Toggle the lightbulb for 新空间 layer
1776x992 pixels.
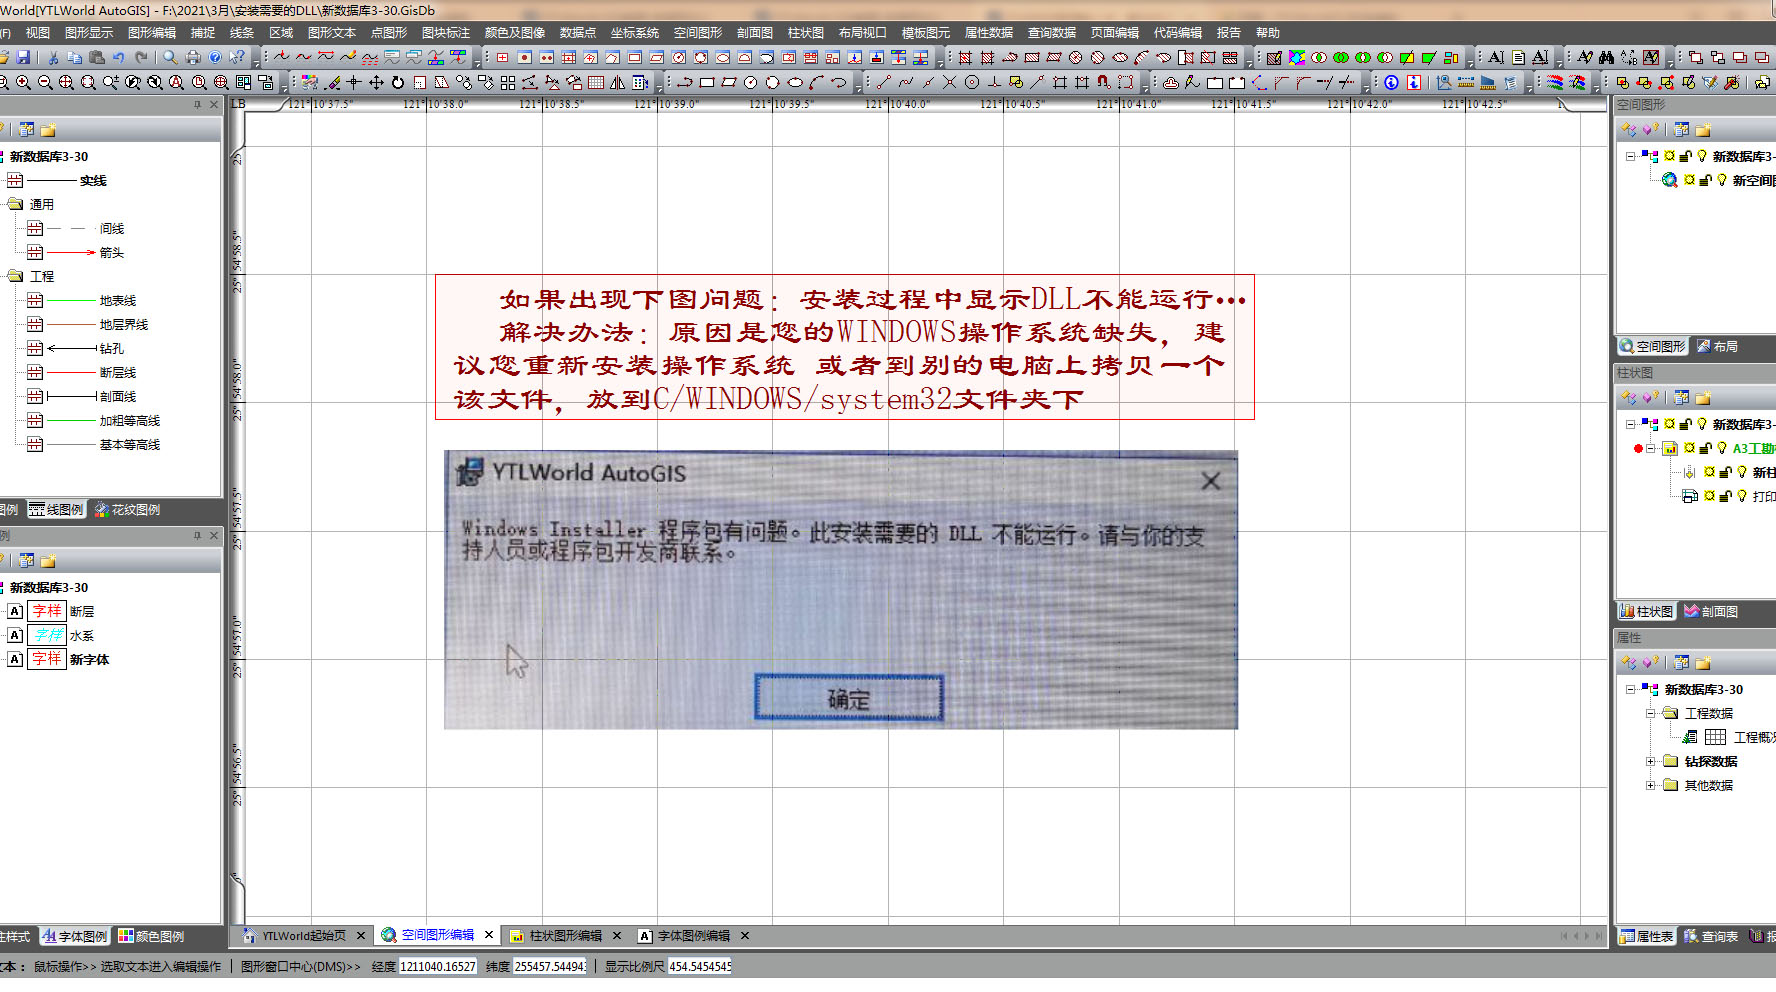point(1722,180)
